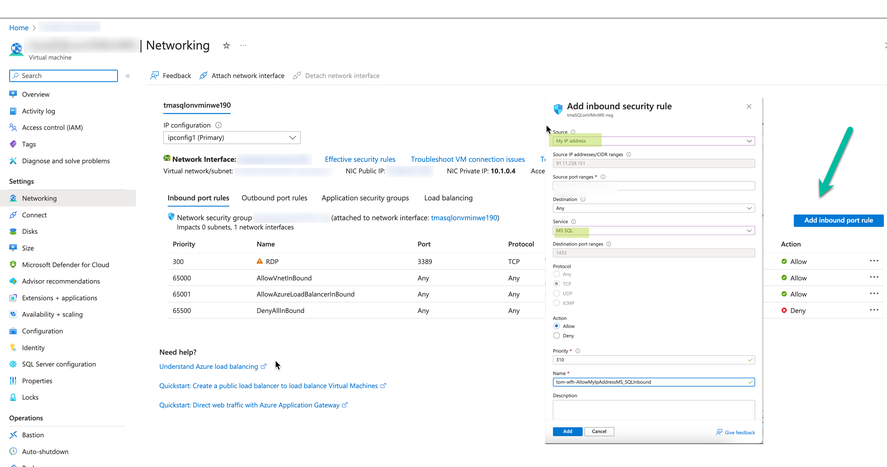Click the Microsoft Defender for Cloud shield icon

[x=13, y=265]
